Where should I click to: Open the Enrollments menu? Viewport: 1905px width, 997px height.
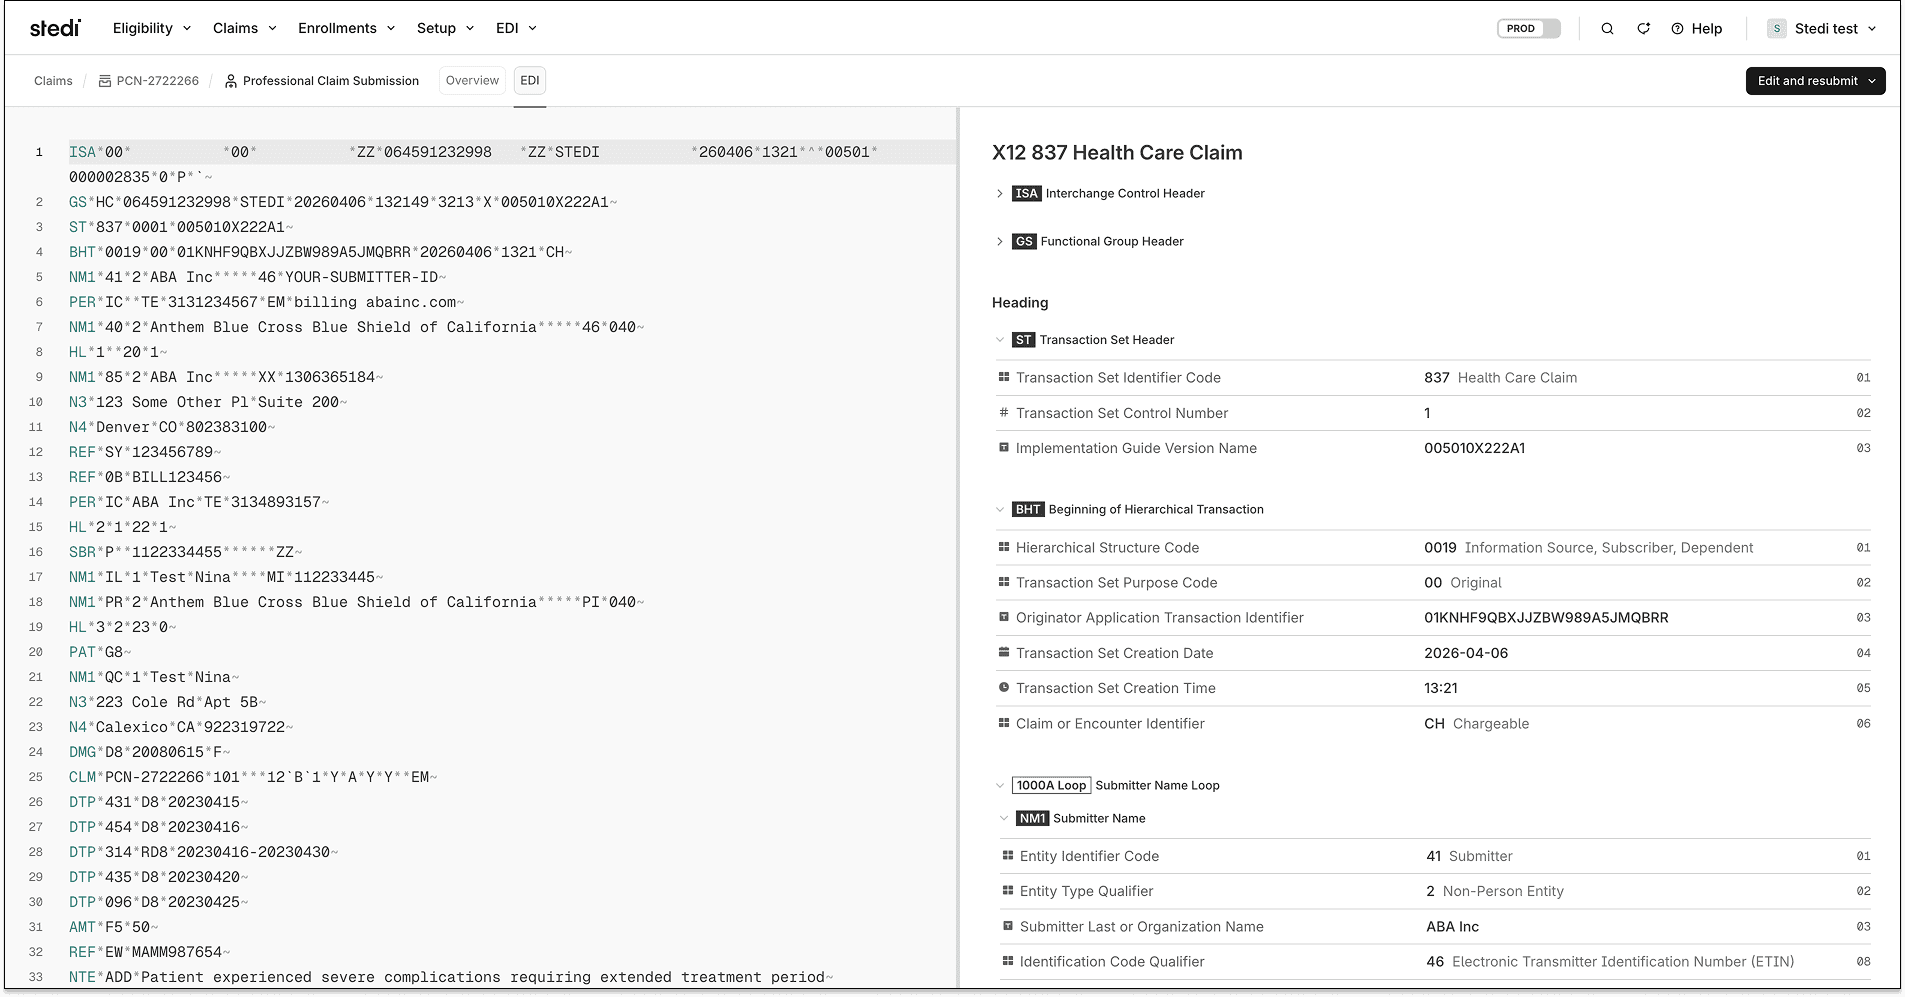pyautogui.click(x=346, y=29)
